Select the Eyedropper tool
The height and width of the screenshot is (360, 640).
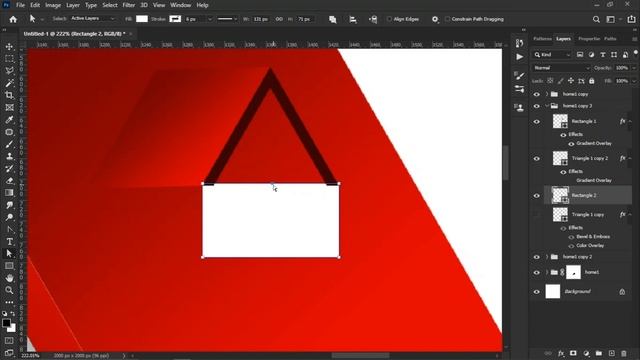[x=9, y=120]
